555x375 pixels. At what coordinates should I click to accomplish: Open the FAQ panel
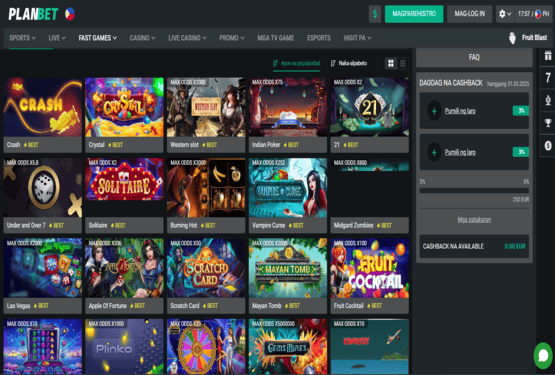[x=474, y=57]
